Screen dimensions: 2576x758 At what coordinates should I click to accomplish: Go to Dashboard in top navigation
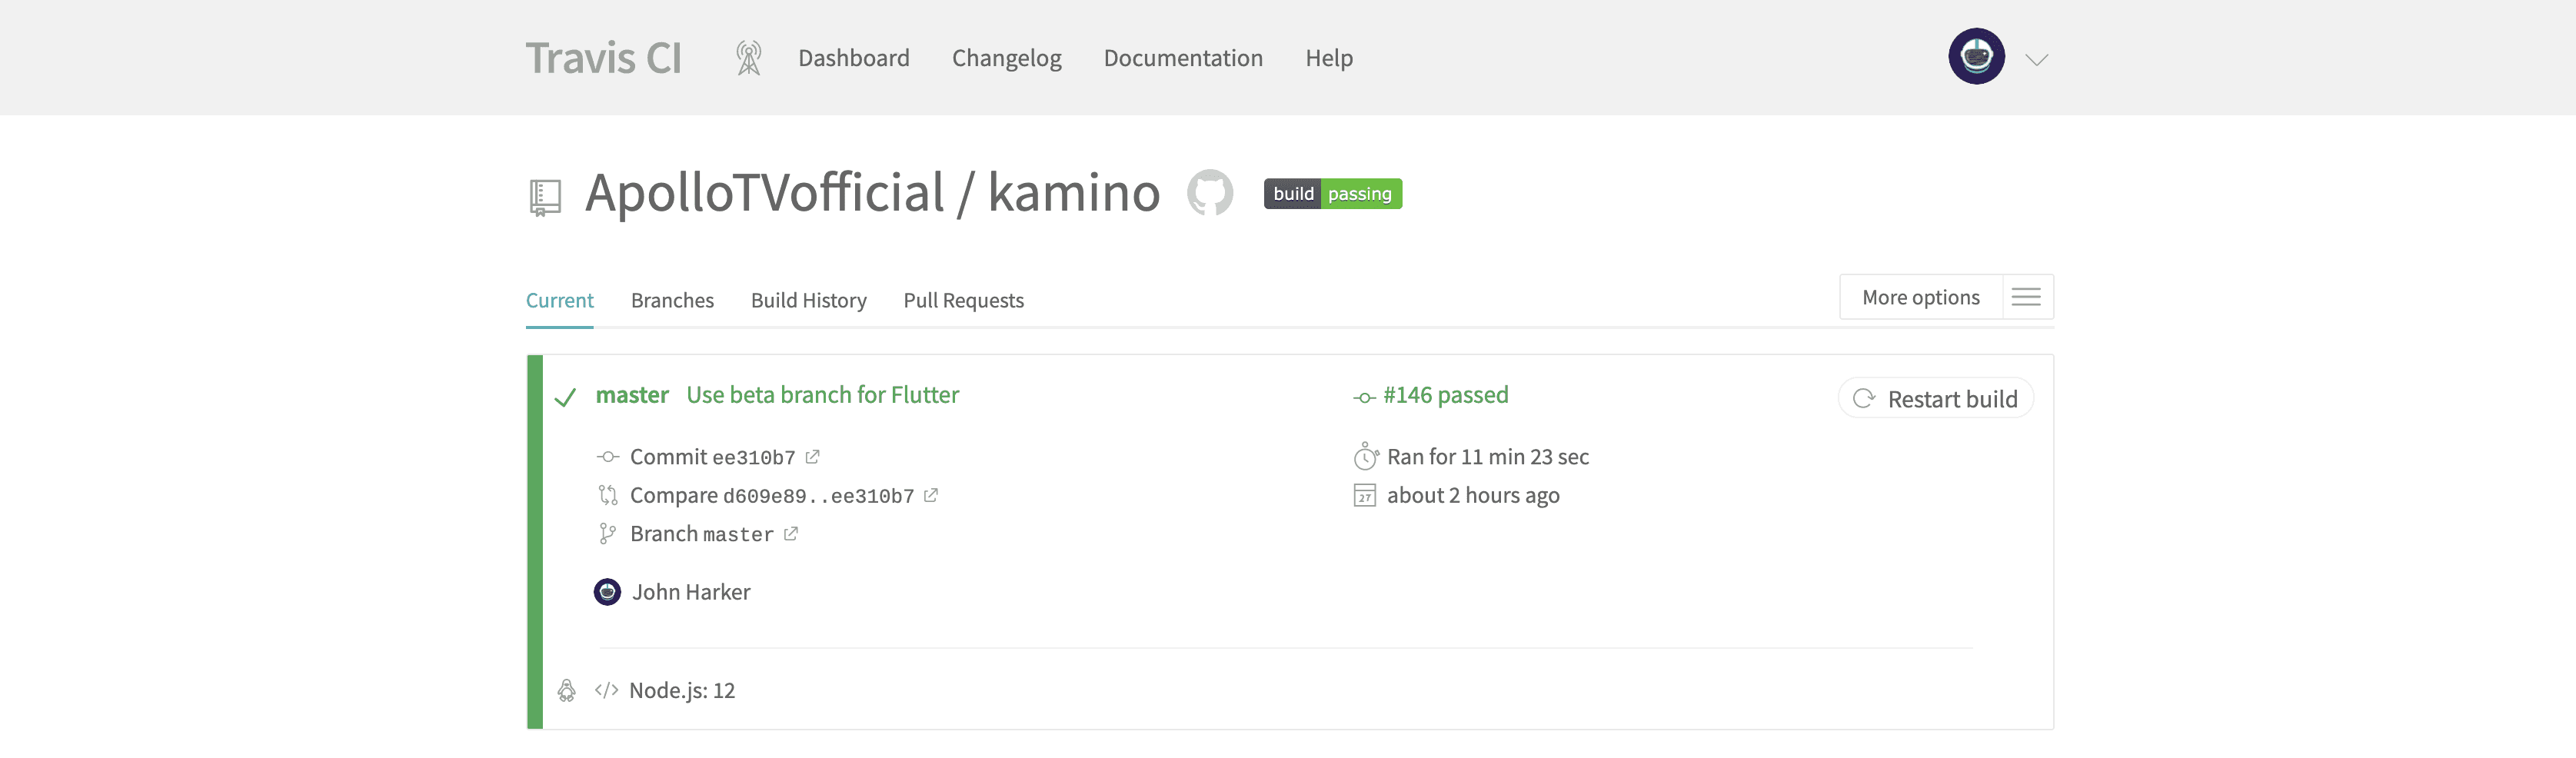tap(853, 58)
